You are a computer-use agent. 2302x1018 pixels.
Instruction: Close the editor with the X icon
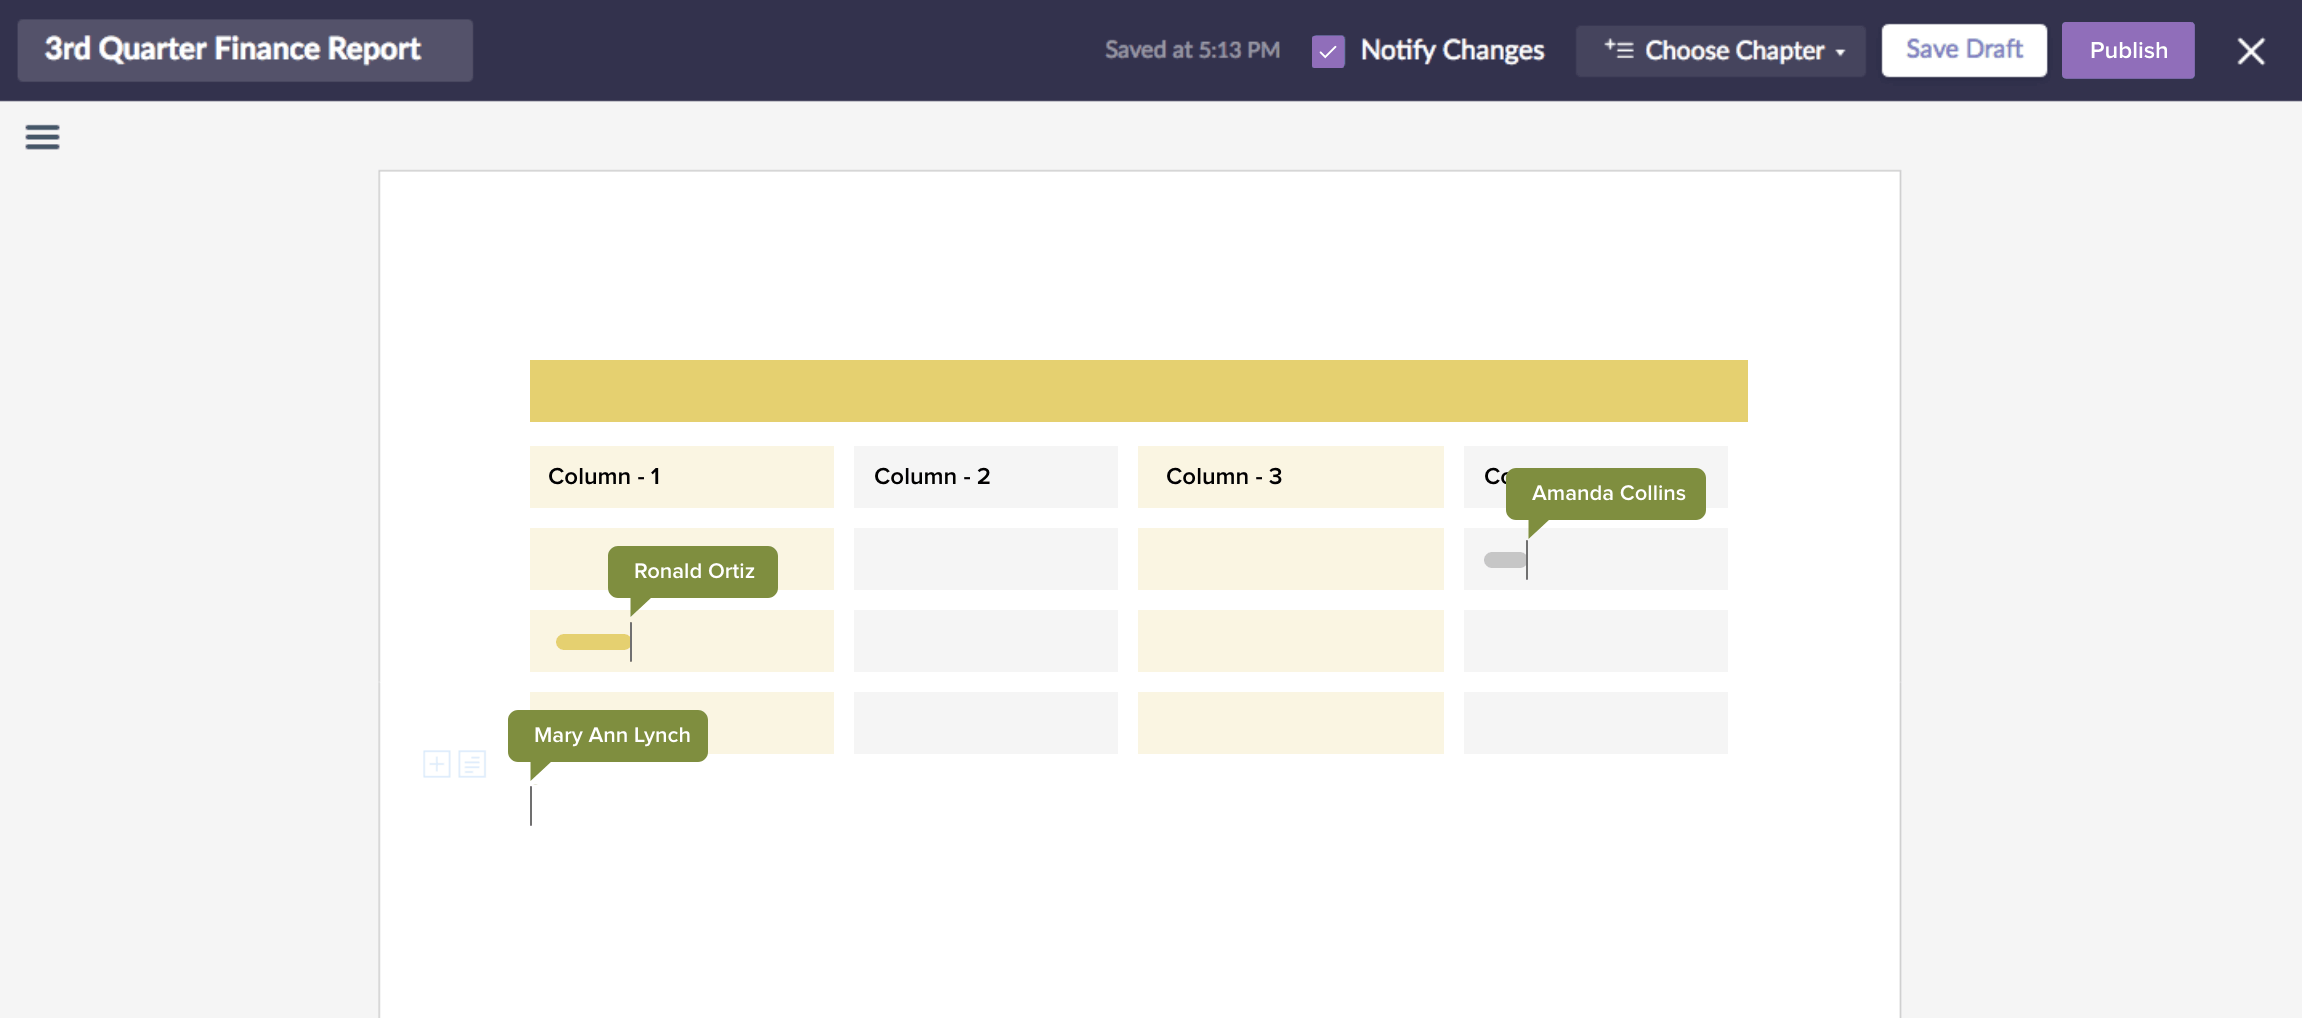(2250, 51)
